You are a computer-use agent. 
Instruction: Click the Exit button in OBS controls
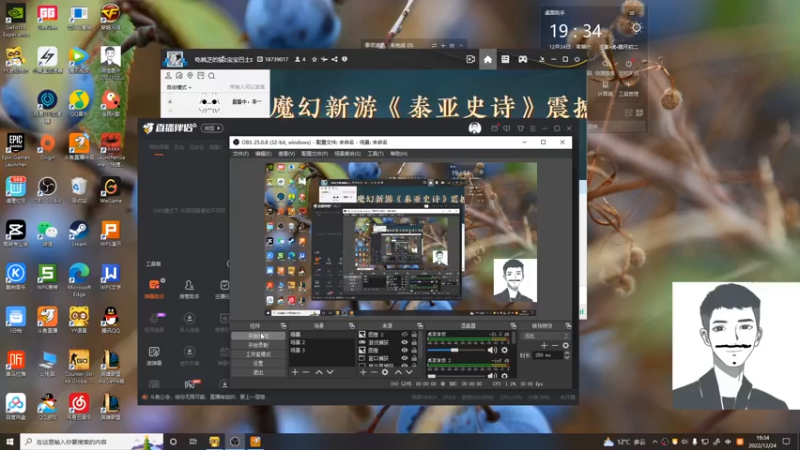(x=258, y=372)
